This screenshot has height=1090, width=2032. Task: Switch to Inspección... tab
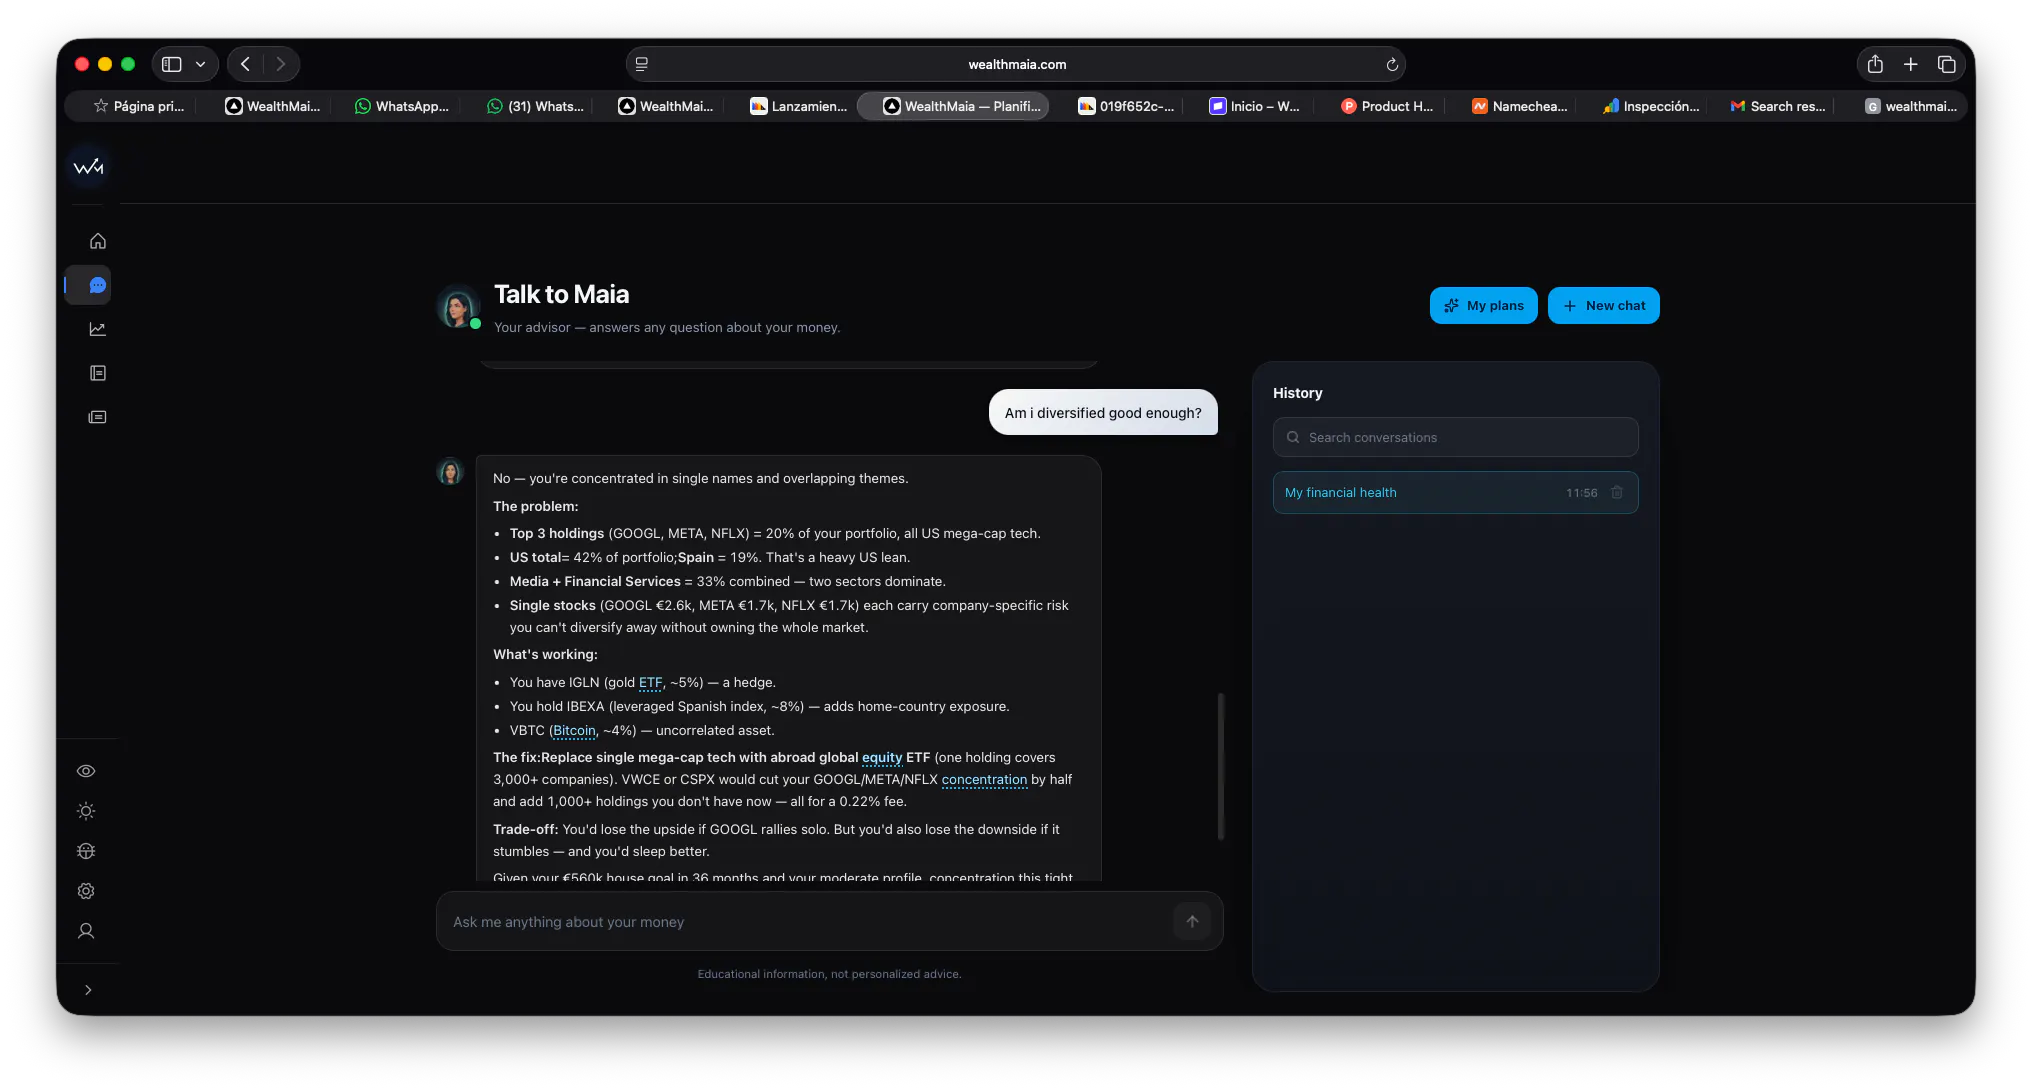click(1650, 106)
